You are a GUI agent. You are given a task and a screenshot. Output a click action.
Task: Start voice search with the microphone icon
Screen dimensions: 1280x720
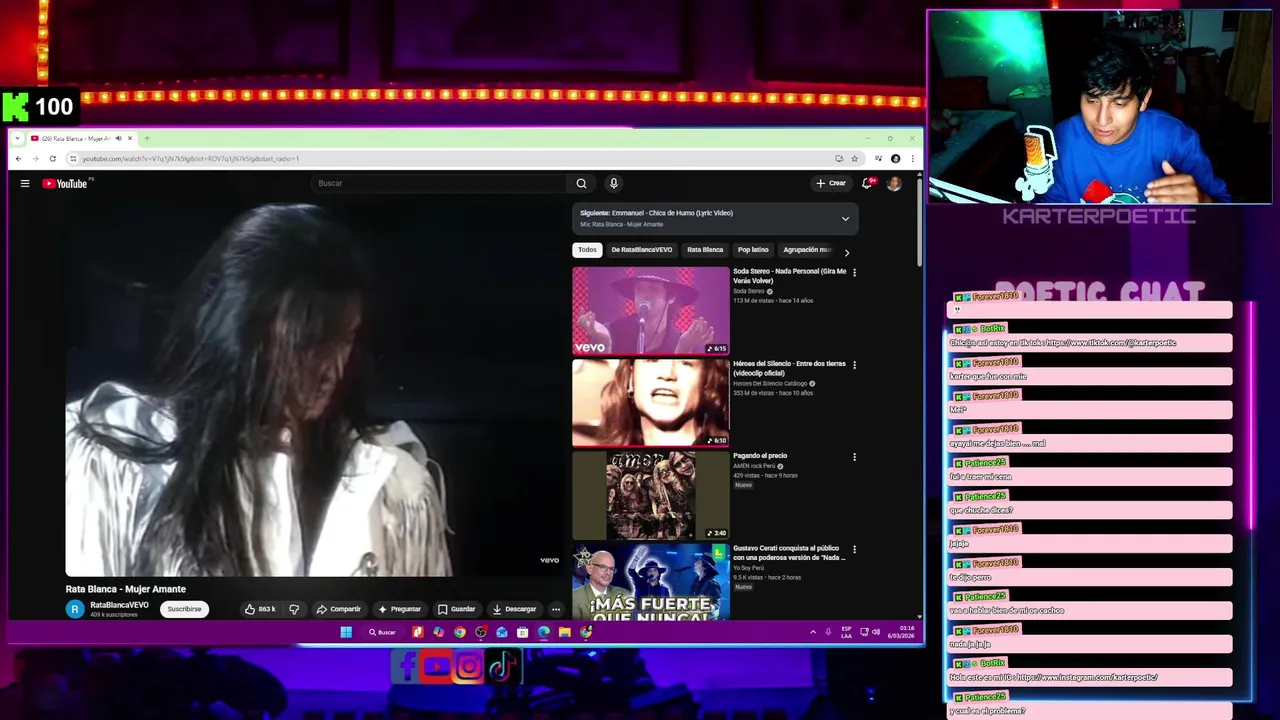pyautogui.click(x=613, y=183)
